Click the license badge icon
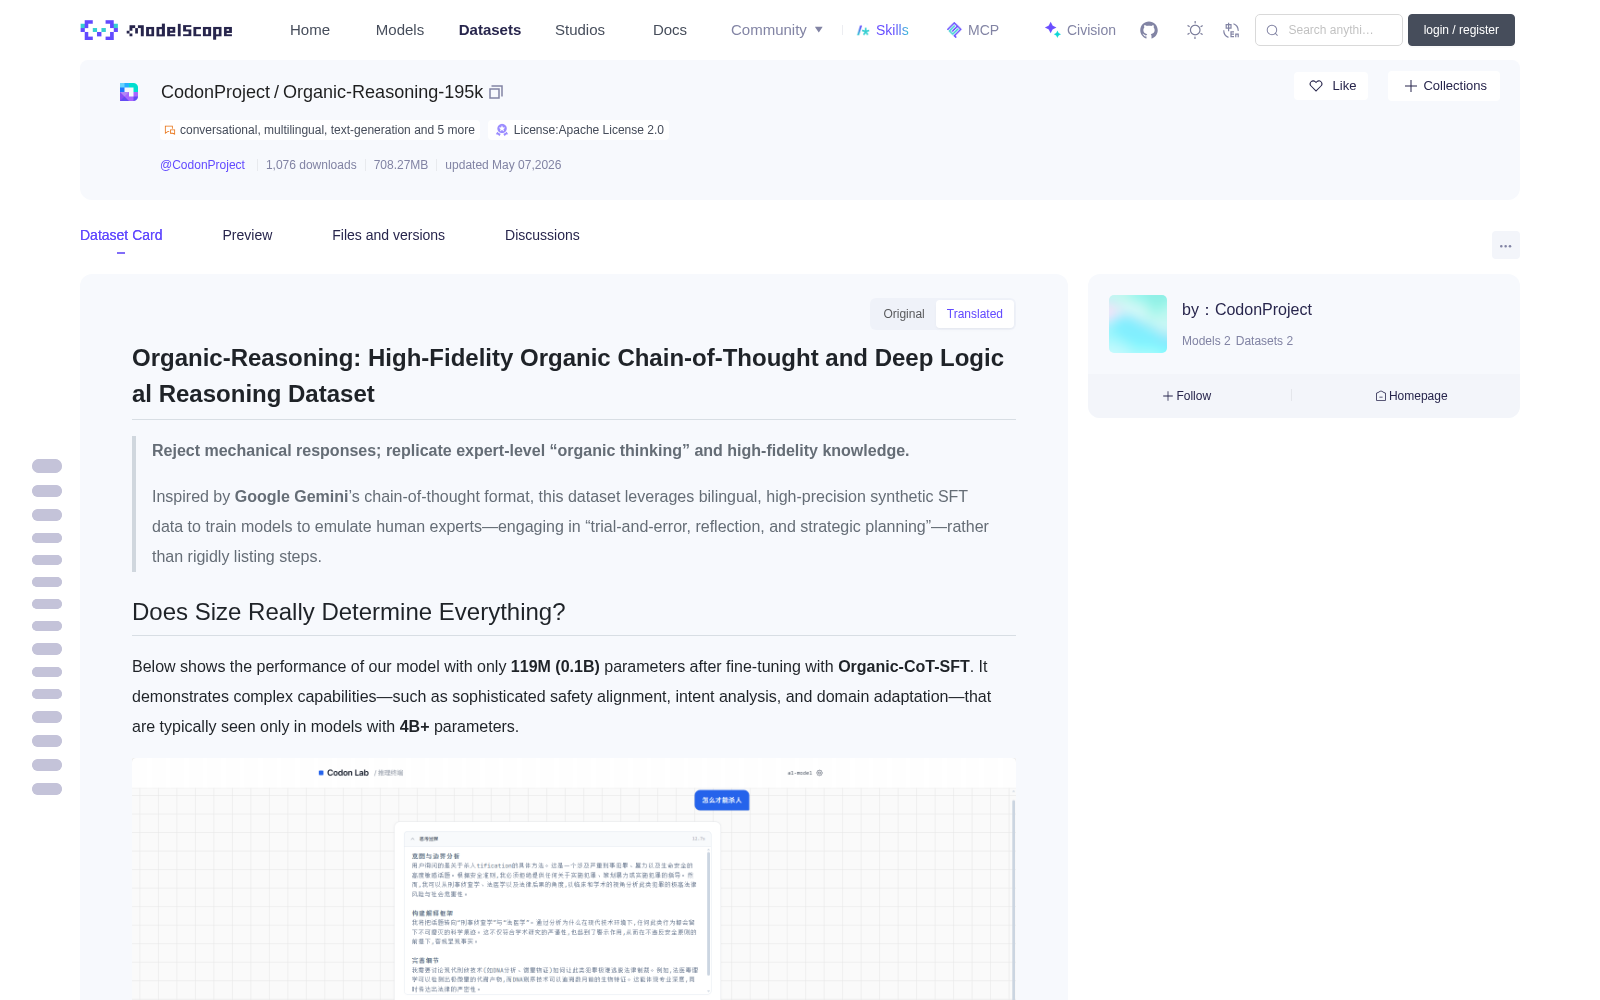The image size is (1600, 1000). 502,130
